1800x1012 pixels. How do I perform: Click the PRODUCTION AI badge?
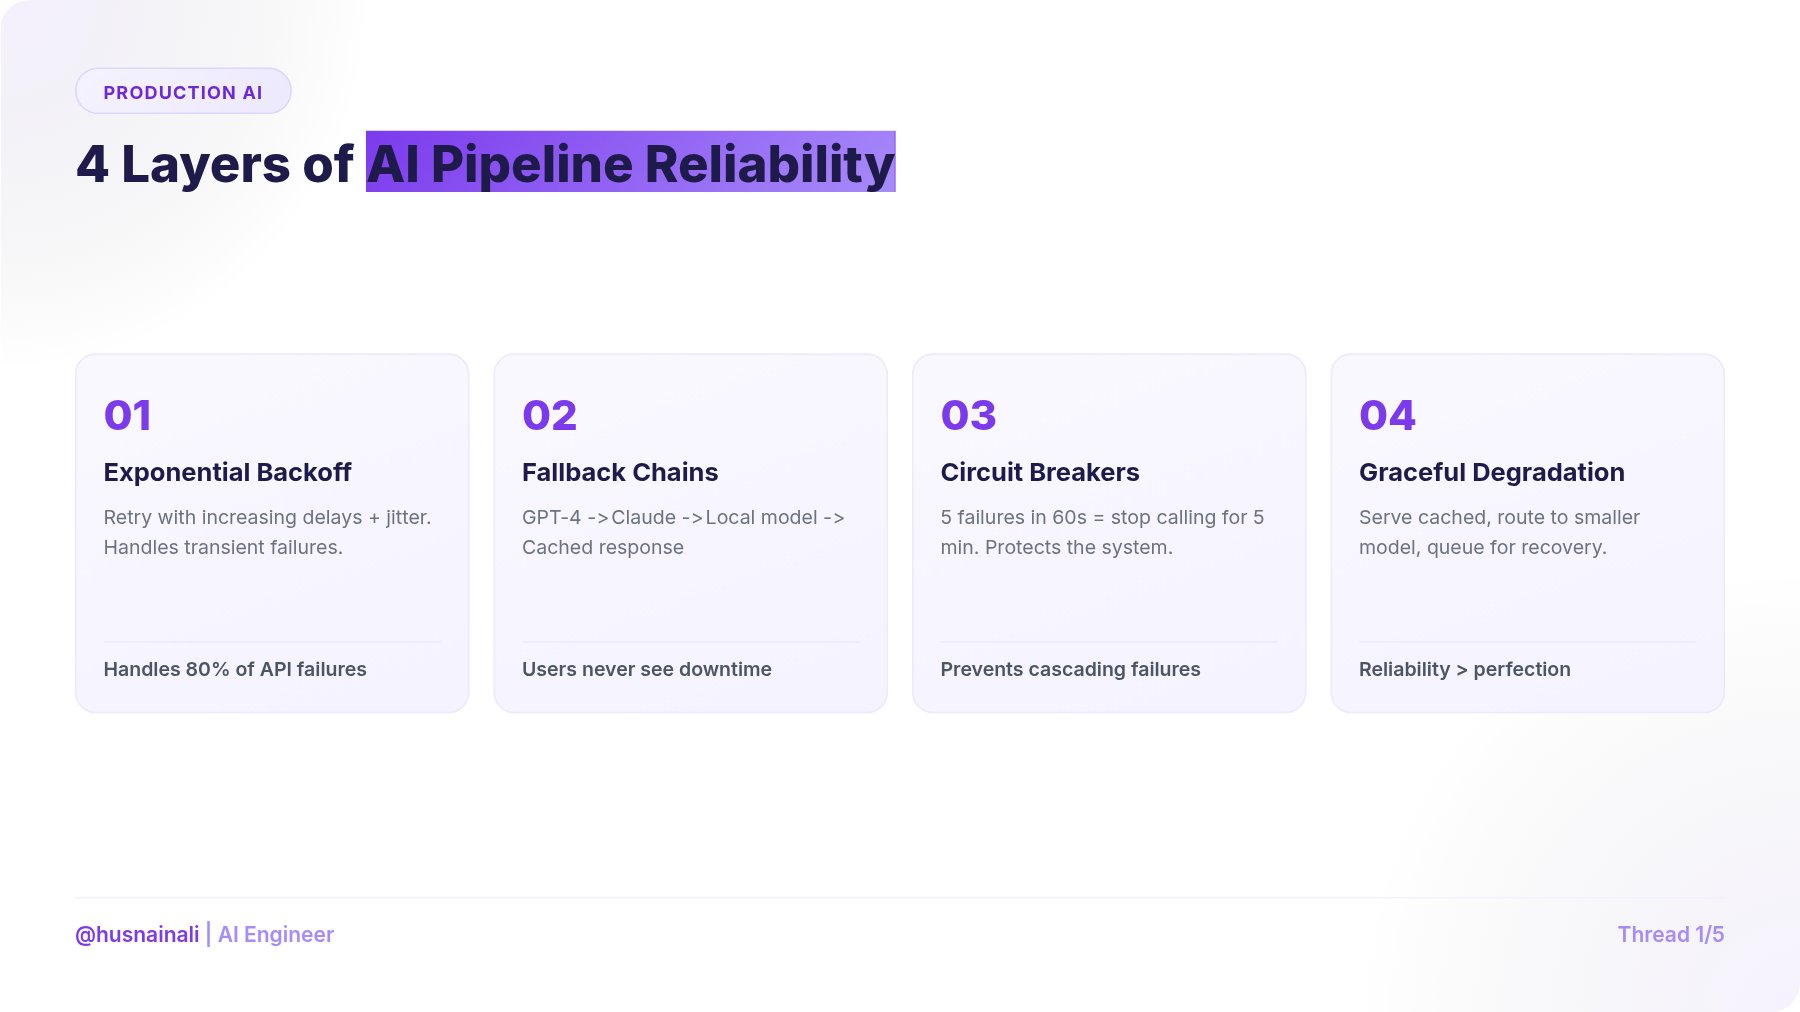pyautogui.click(x=183, y=92)
